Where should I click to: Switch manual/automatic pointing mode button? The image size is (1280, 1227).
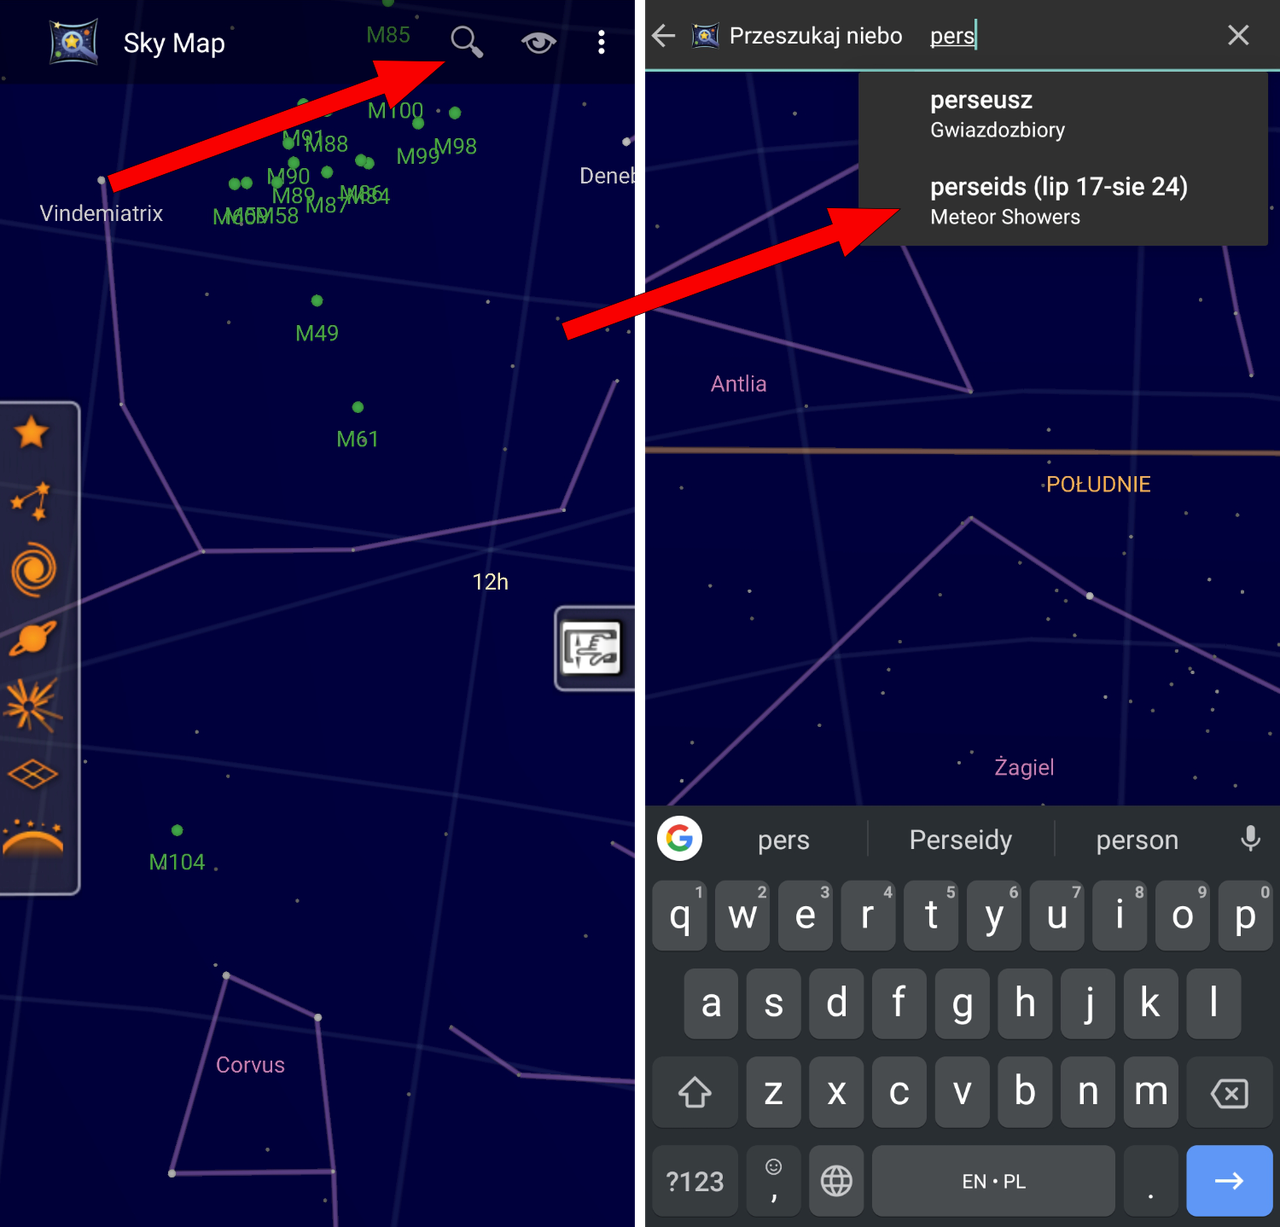591,648
